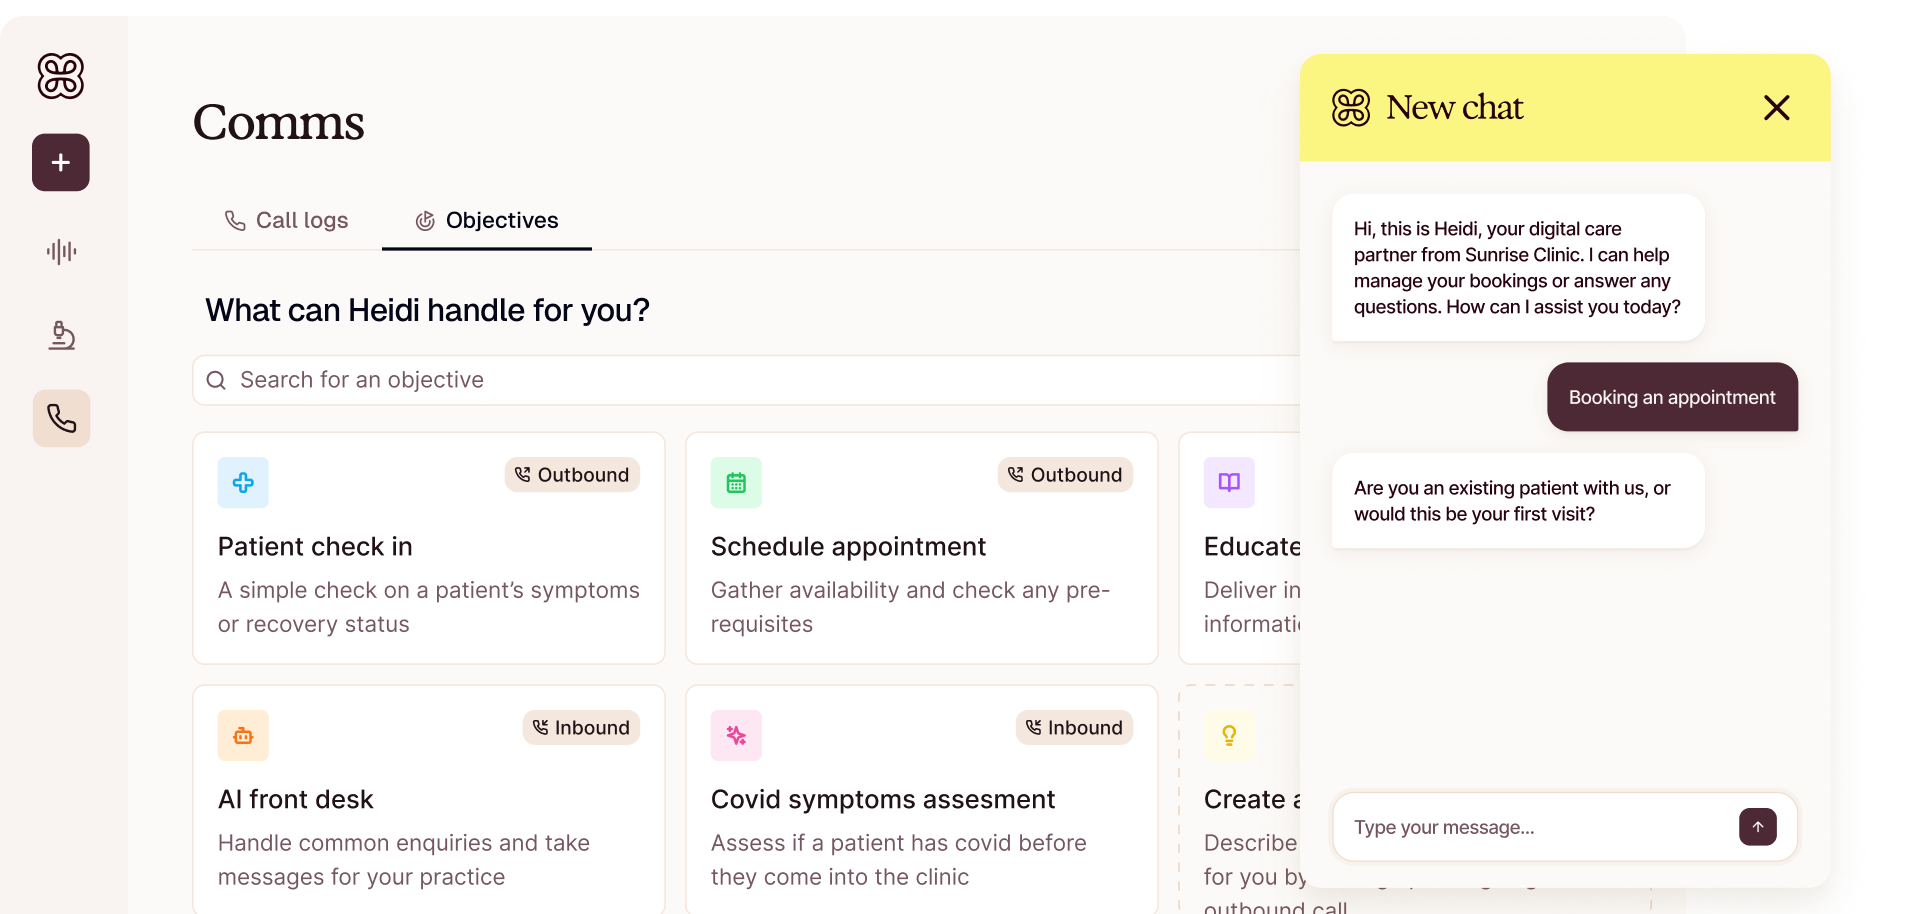The height and width of the screenshot is (914, 1907).
Task: Click the sparkle icon on Covid symptoms assessment
Action: [736, 735]
